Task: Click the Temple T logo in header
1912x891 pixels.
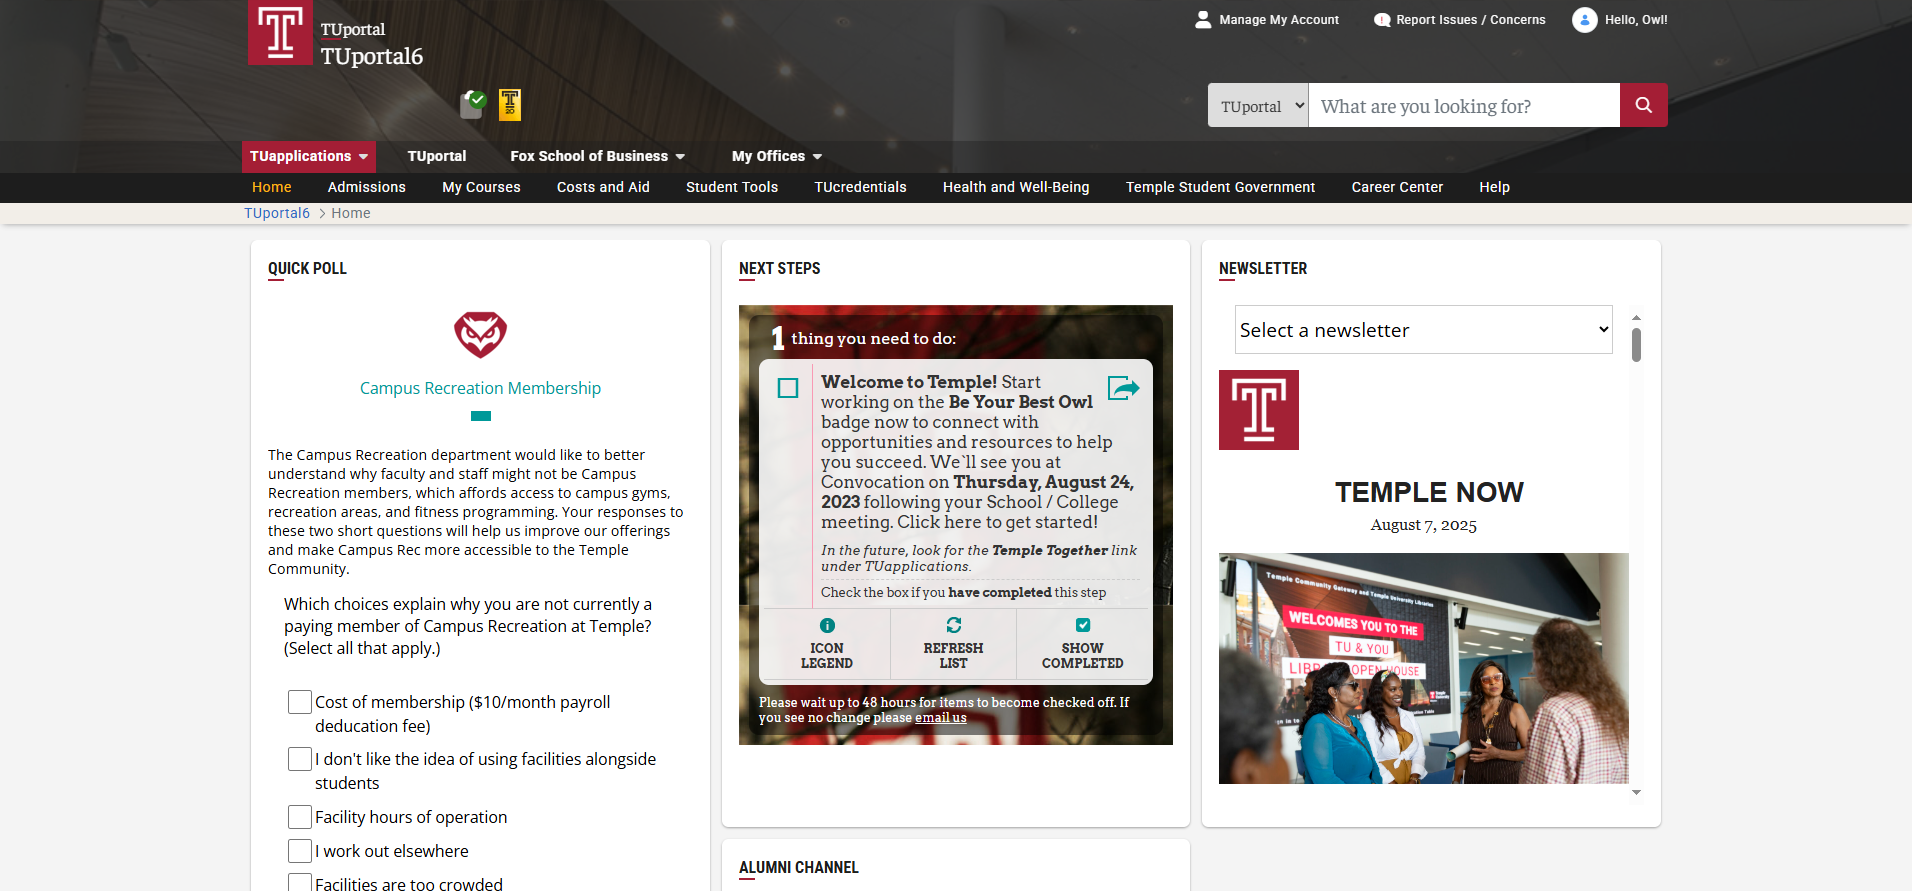Action: [280, 33]
